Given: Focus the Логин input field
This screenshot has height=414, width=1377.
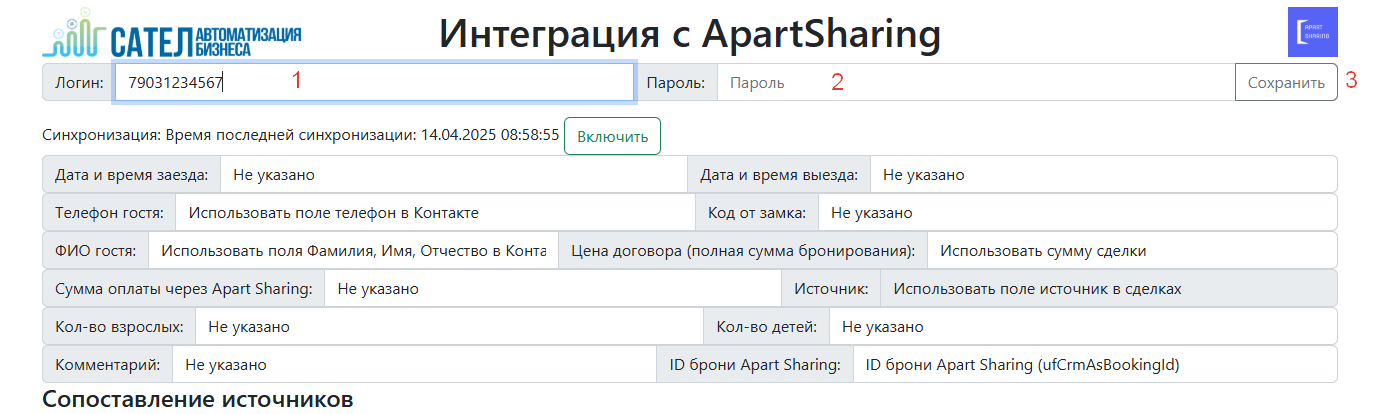Looking at the screenshot, I should pyautogui.click(x=374, y=82).
